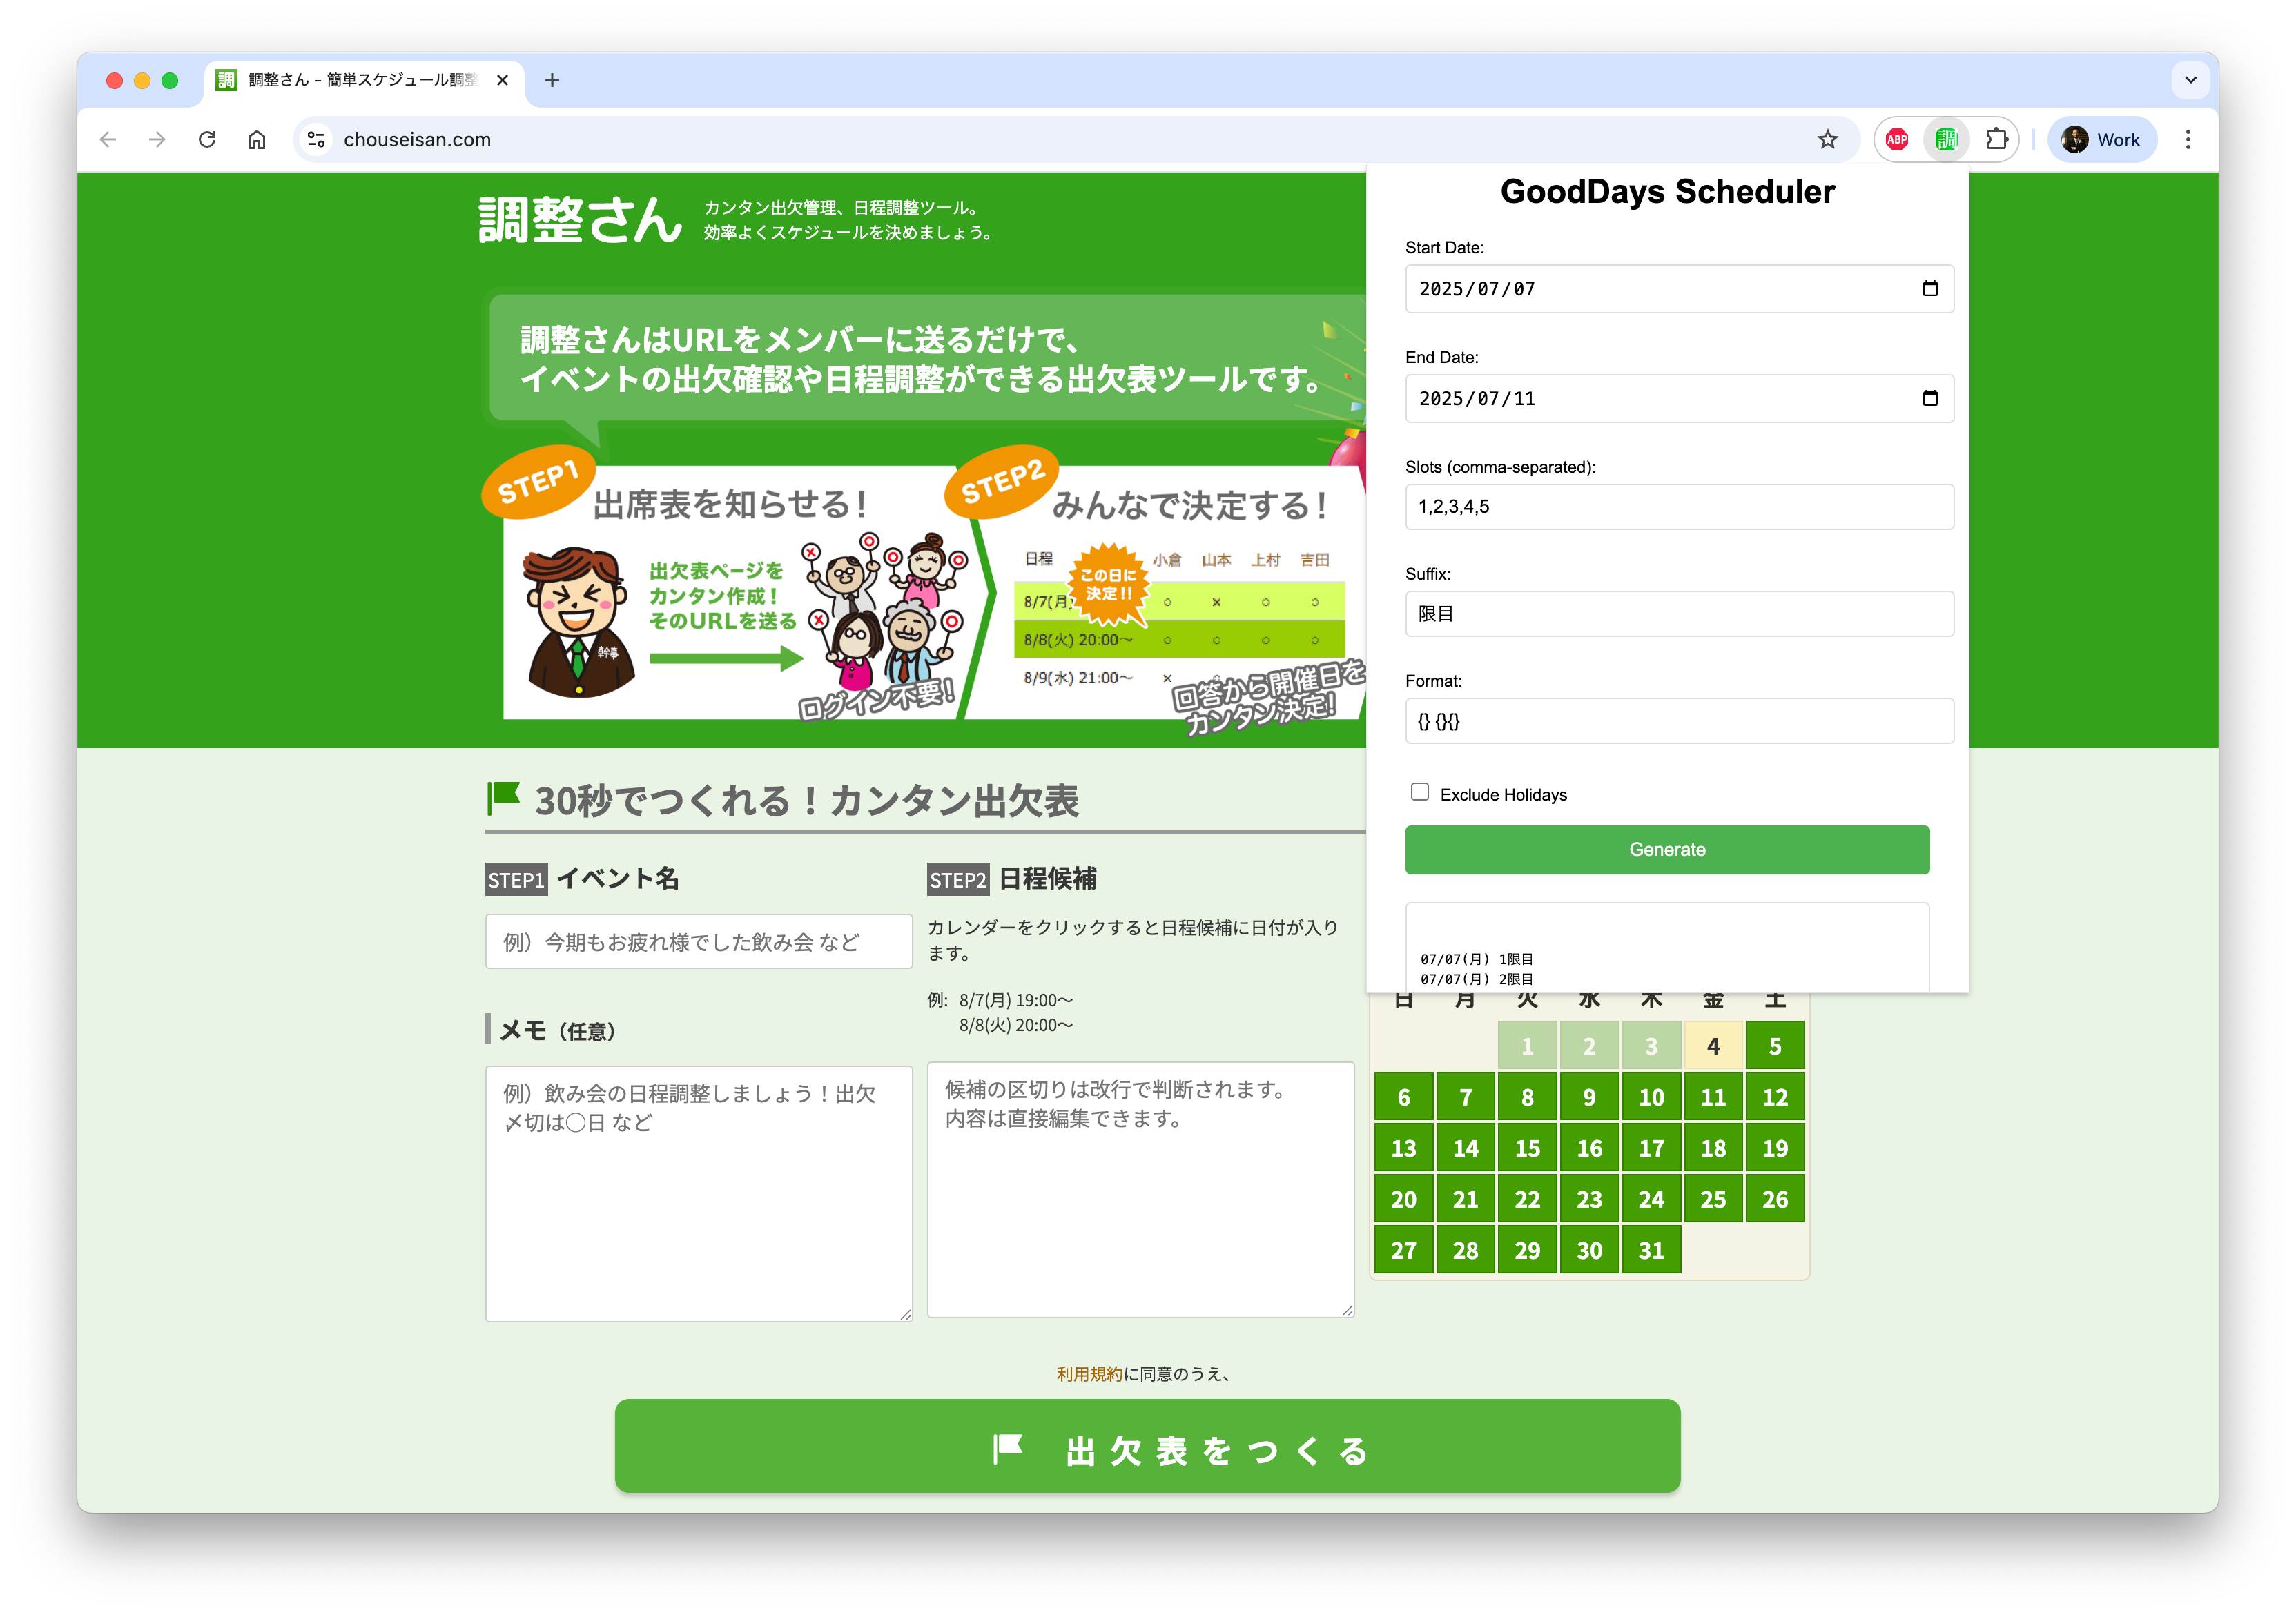The width and height of the screenshot is (2296, 1615).
Task: Click the 出欠表をつくる button
Action: coord(1147,1447)
